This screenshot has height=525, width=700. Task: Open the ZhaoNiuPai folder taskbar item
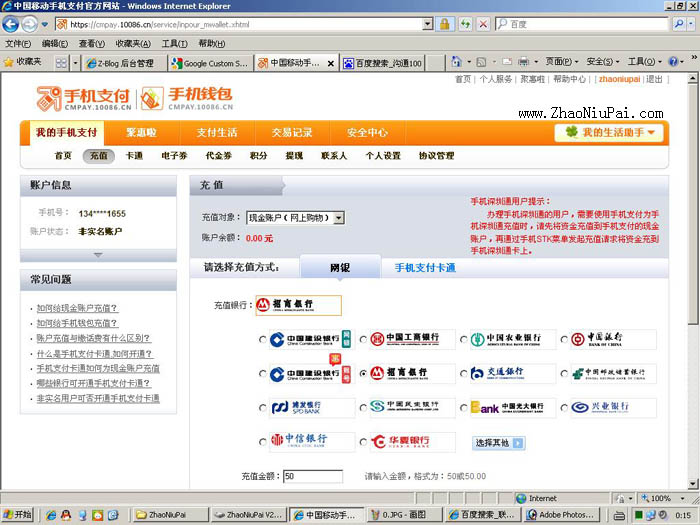[x=171, y=515]
